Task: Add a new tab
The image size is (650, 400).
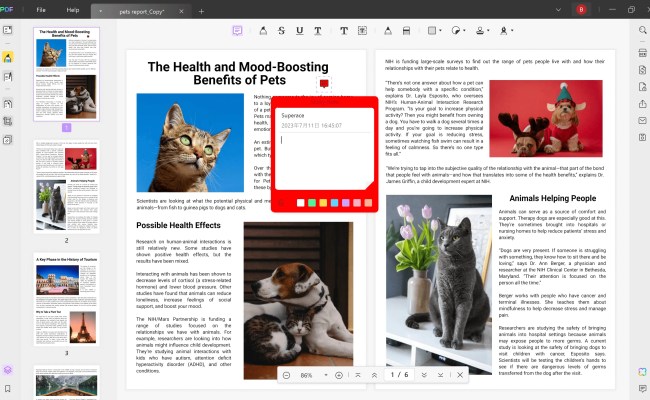Action: (x=201, y=12)
